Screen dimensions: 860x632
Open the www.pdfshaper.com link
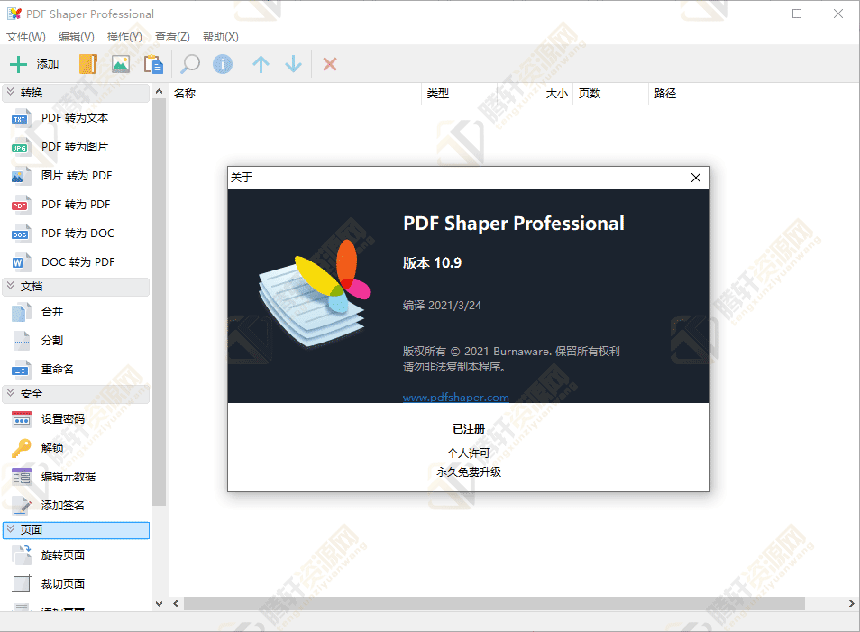[x=455, y=397]
